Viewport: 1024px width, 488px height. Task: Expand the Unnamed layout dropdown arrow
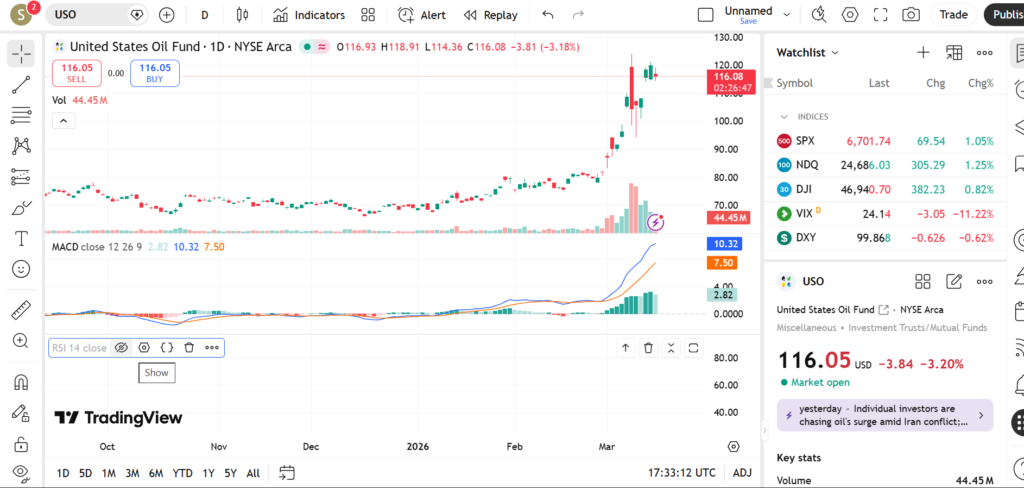tap(787, 15)
